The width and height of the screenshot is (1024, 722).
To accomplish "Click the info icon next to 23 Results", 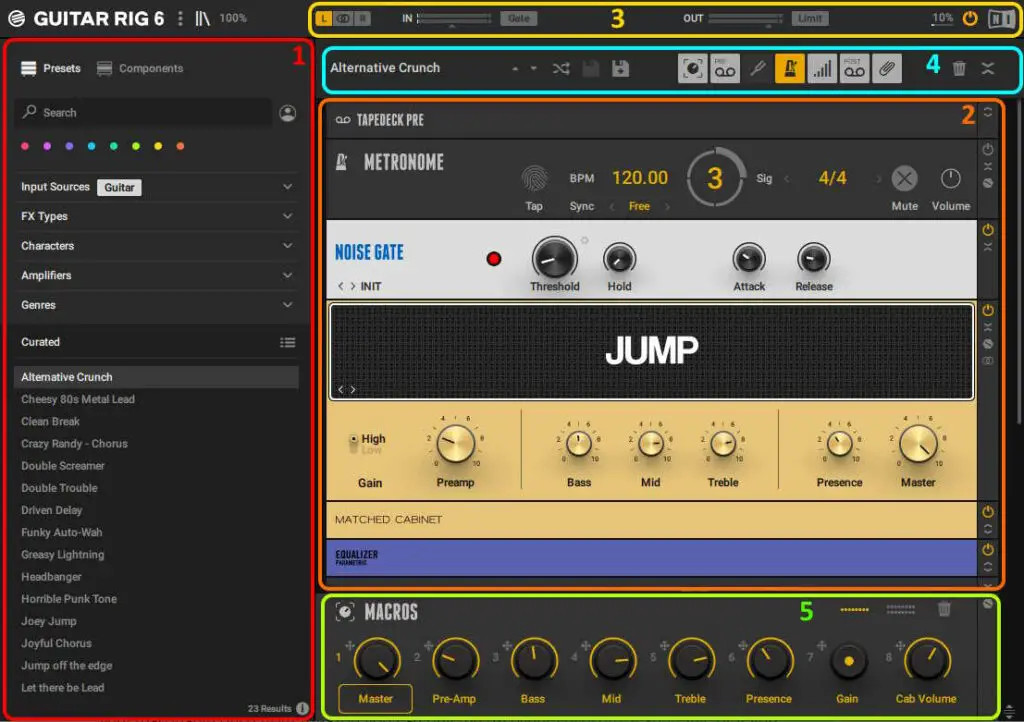I will click(x=302, y=708).
